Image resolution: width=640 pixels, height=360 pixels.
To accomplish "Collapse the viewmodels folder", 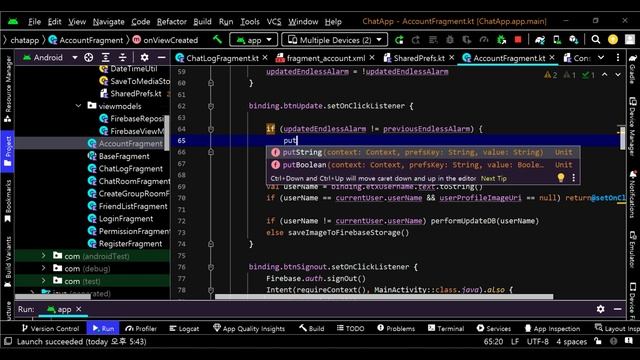I will (x=78, y=106).
